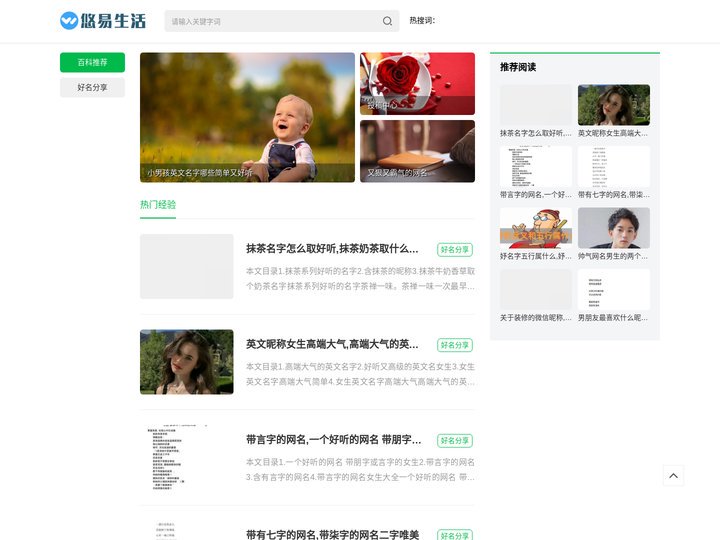720x540 pixels.
Task: Open the laughing baby banner image
Action: (x=248, y=117)
